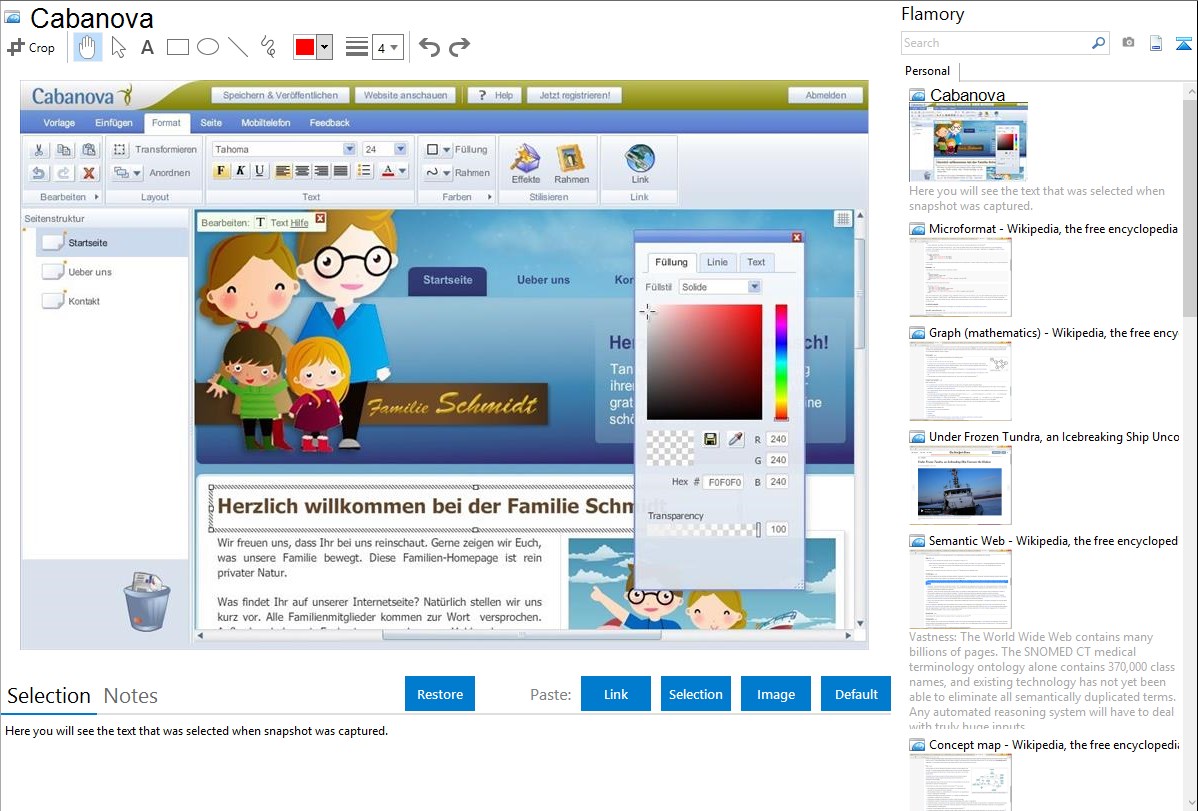The width and height of the screenshot is (1198, 811).
Task: Pick the freehand drawing tool
Action: coord(267,47)
